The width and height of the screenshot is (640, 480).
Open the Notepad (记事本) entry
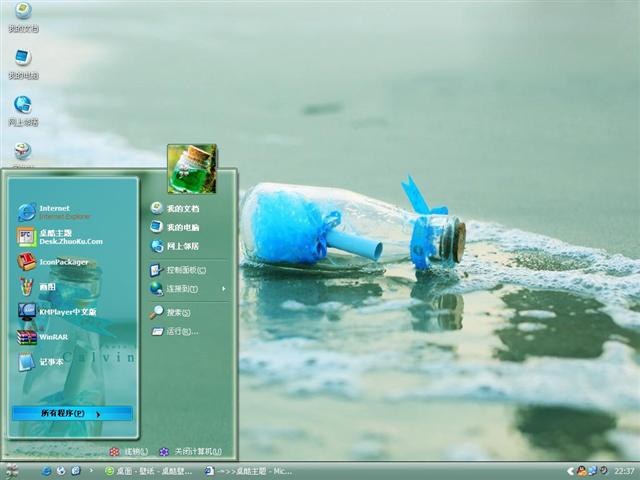(40, 362)
